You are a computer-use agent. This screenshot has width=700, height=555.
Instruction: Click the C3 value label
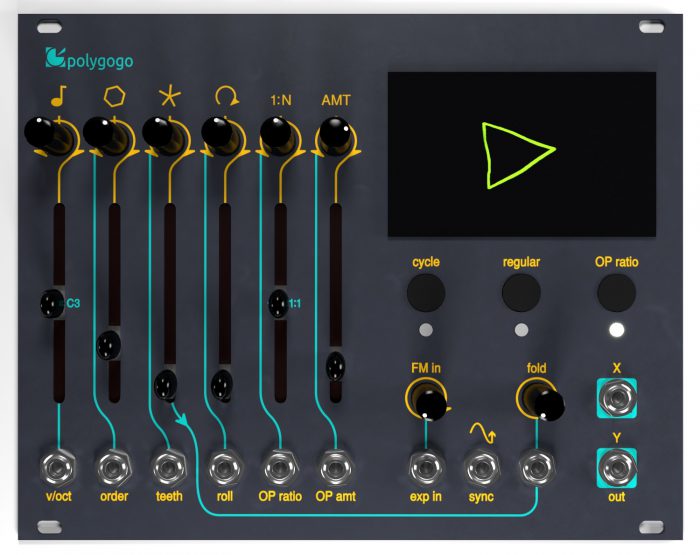coord(73,304)
